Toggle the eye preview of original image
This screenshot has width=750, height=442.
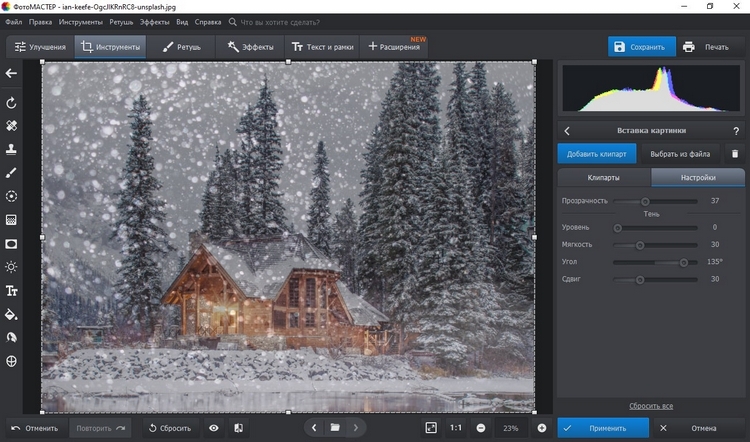(213, 428)
